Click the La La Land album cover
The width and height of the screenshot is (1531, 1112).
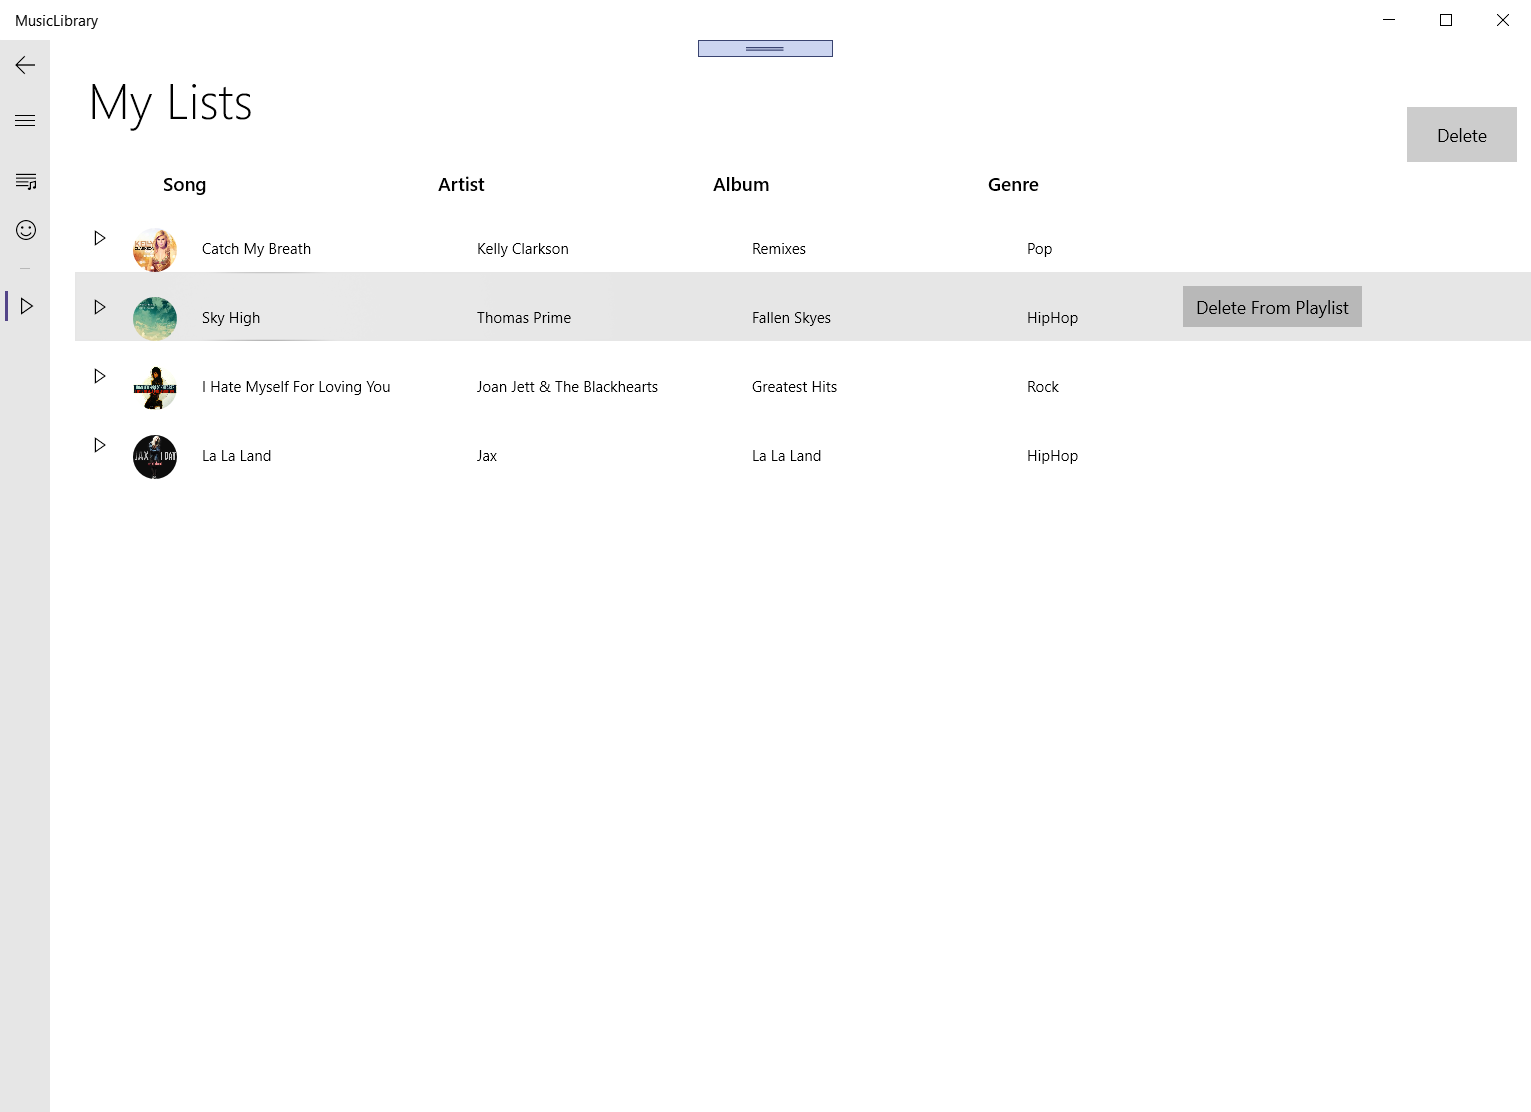(x=154, y=456)
